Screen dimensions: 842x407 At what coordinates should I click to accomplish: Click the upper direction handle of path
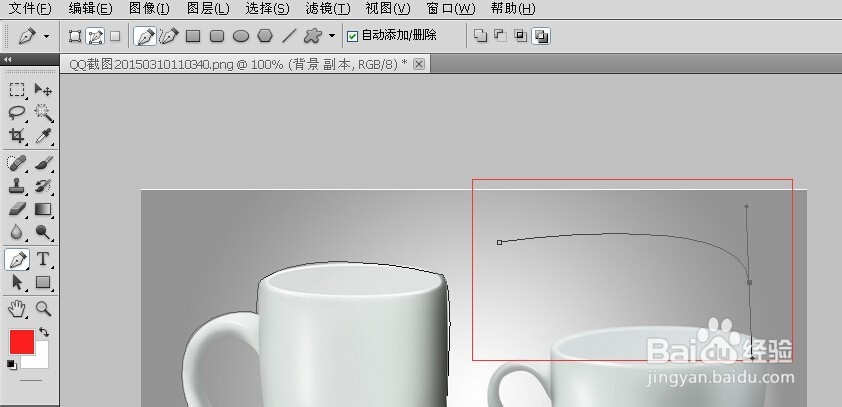(x=746, y=206)
